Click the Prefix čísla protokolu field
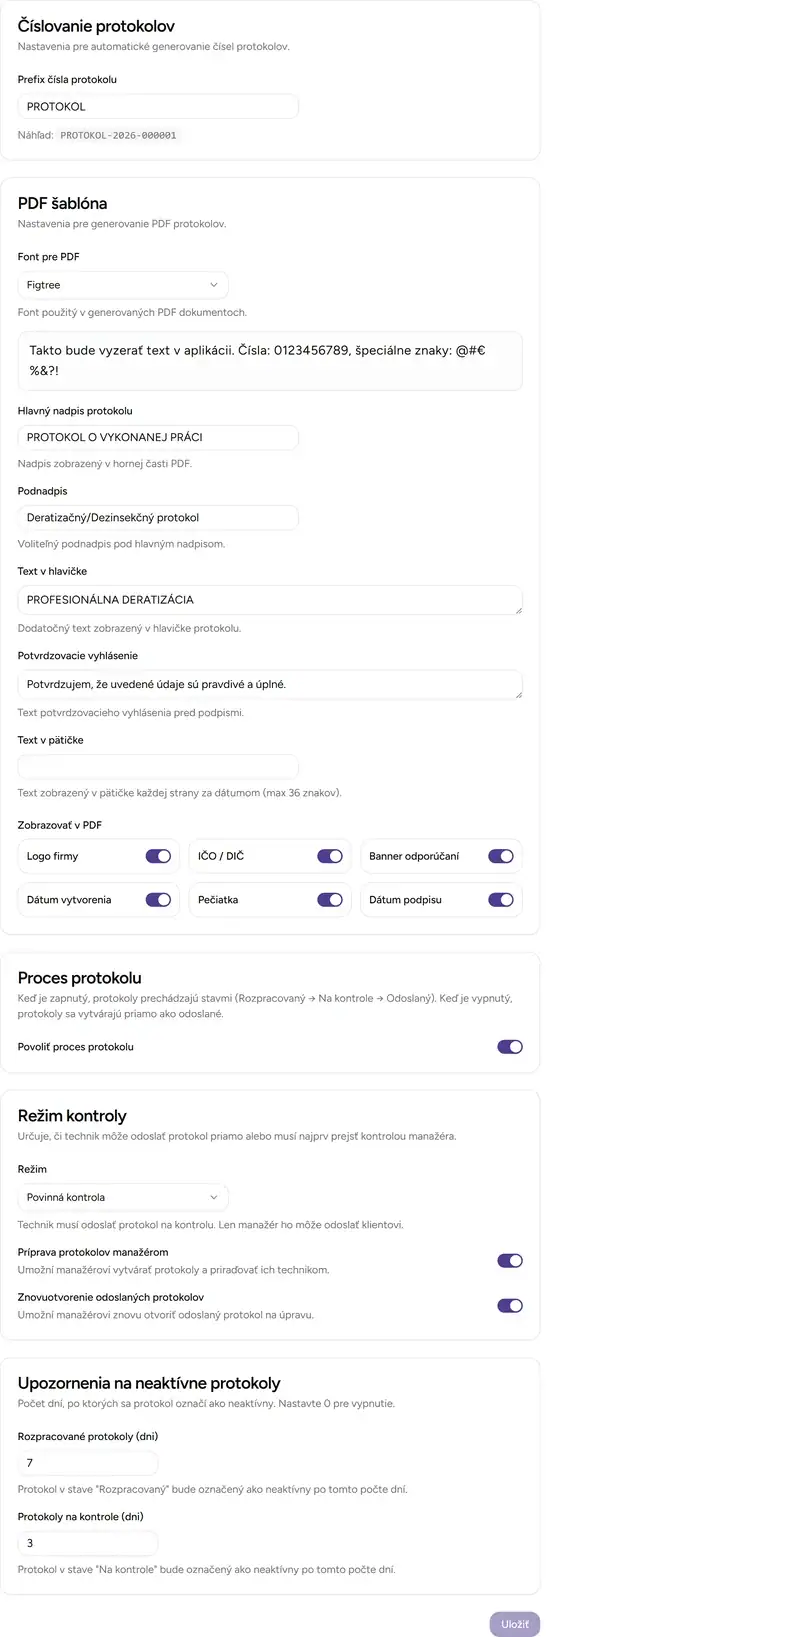The height and width of the screenshot is (1637, 800). point(158,107)
